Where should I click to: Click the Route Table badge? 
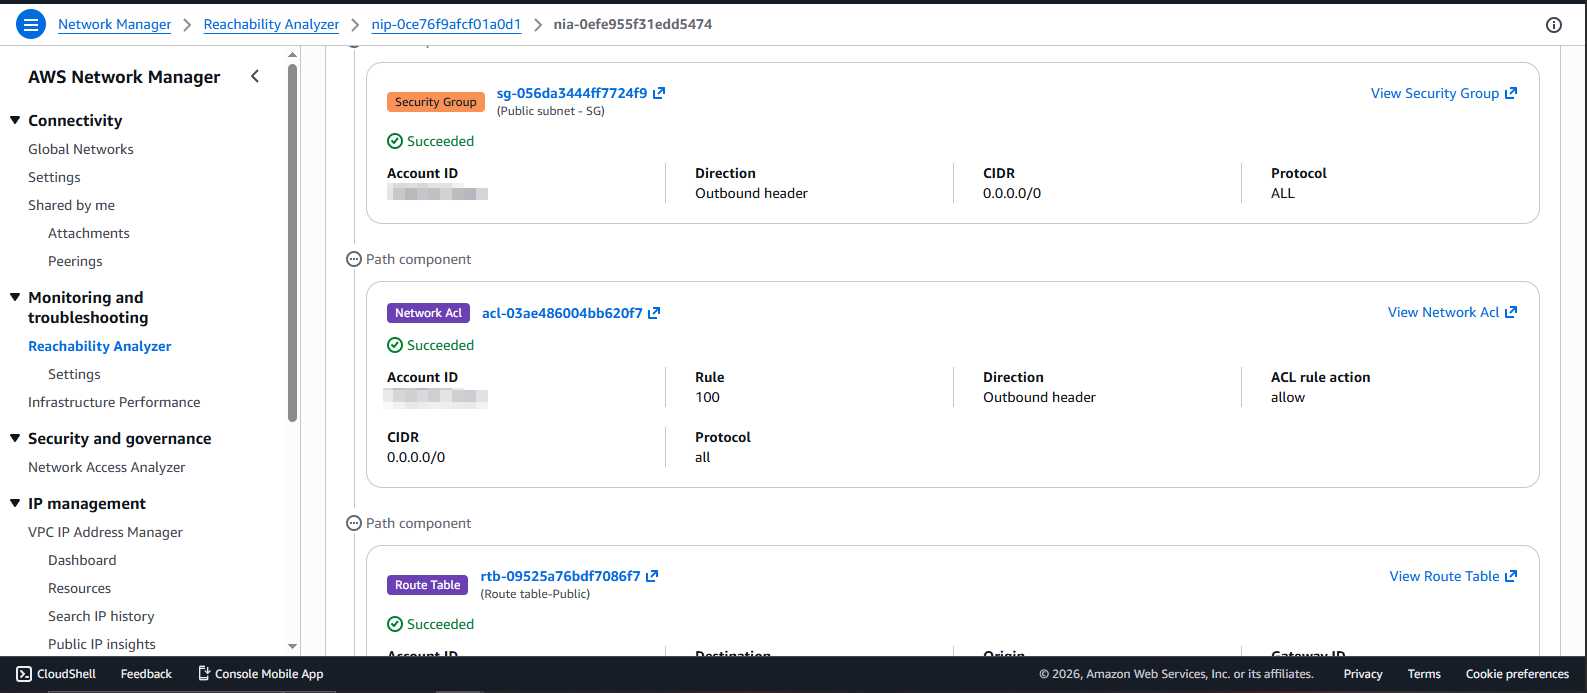tap(428, 585)
